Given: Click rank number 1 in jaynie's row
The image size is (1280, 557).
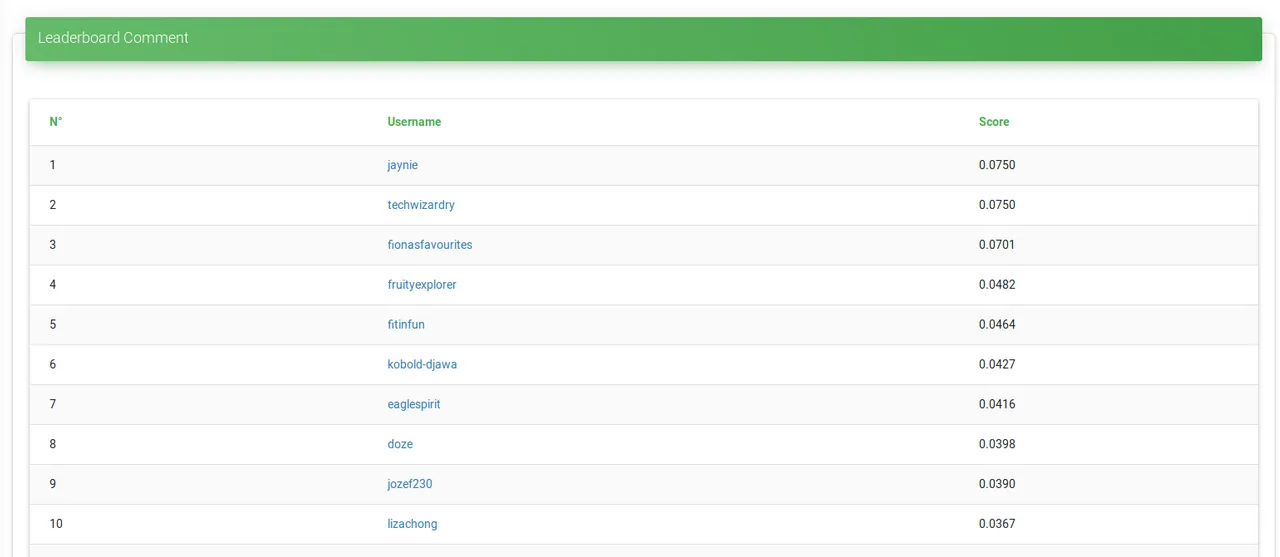Looking at the screenshot, I should pos(53,165).
